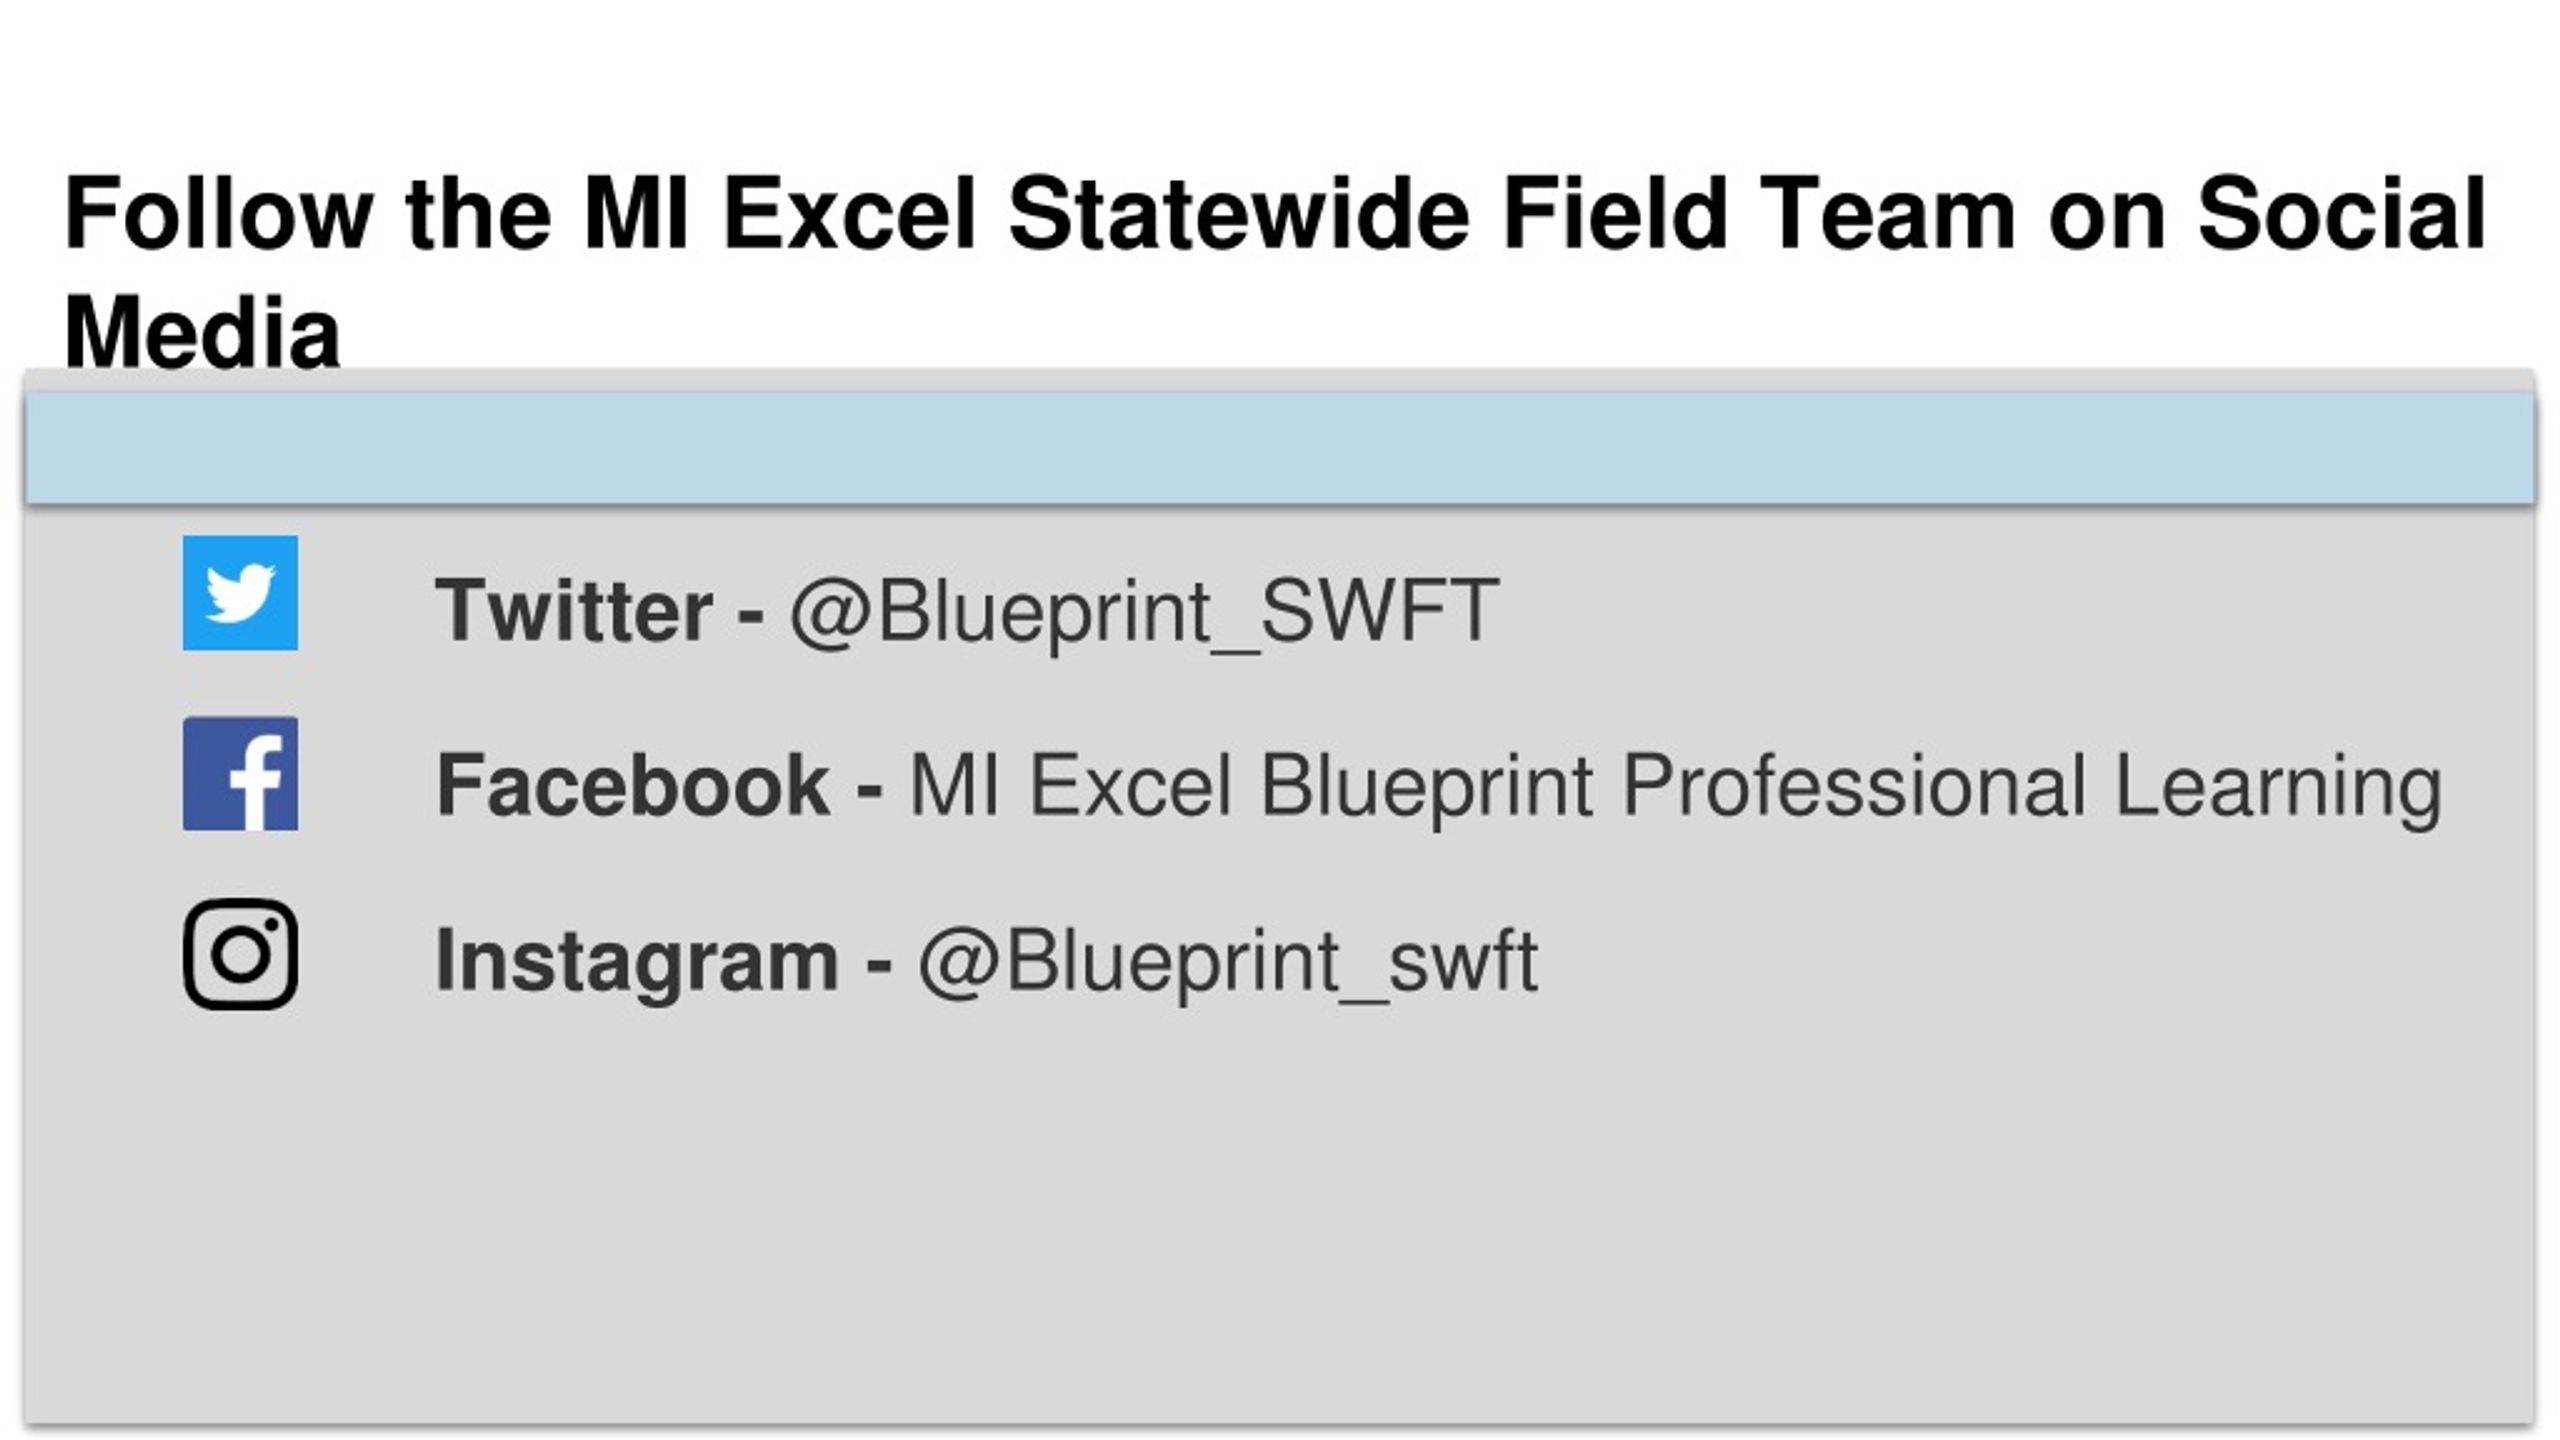
Task: Open the @Blueprint_SWFT Twitter handle
Action: click(x=1144, y=612)
